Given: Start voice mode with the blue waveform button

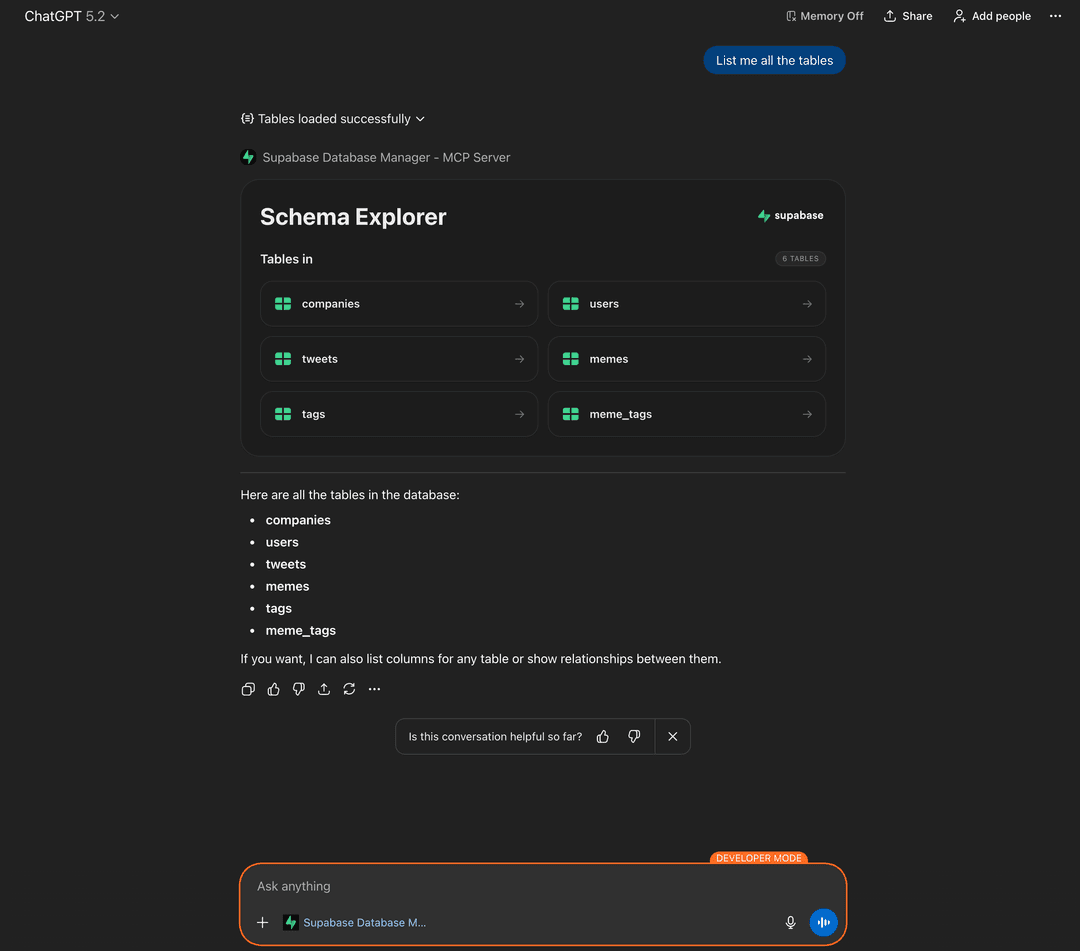Looking at the screenshot, I should (823, 922).
